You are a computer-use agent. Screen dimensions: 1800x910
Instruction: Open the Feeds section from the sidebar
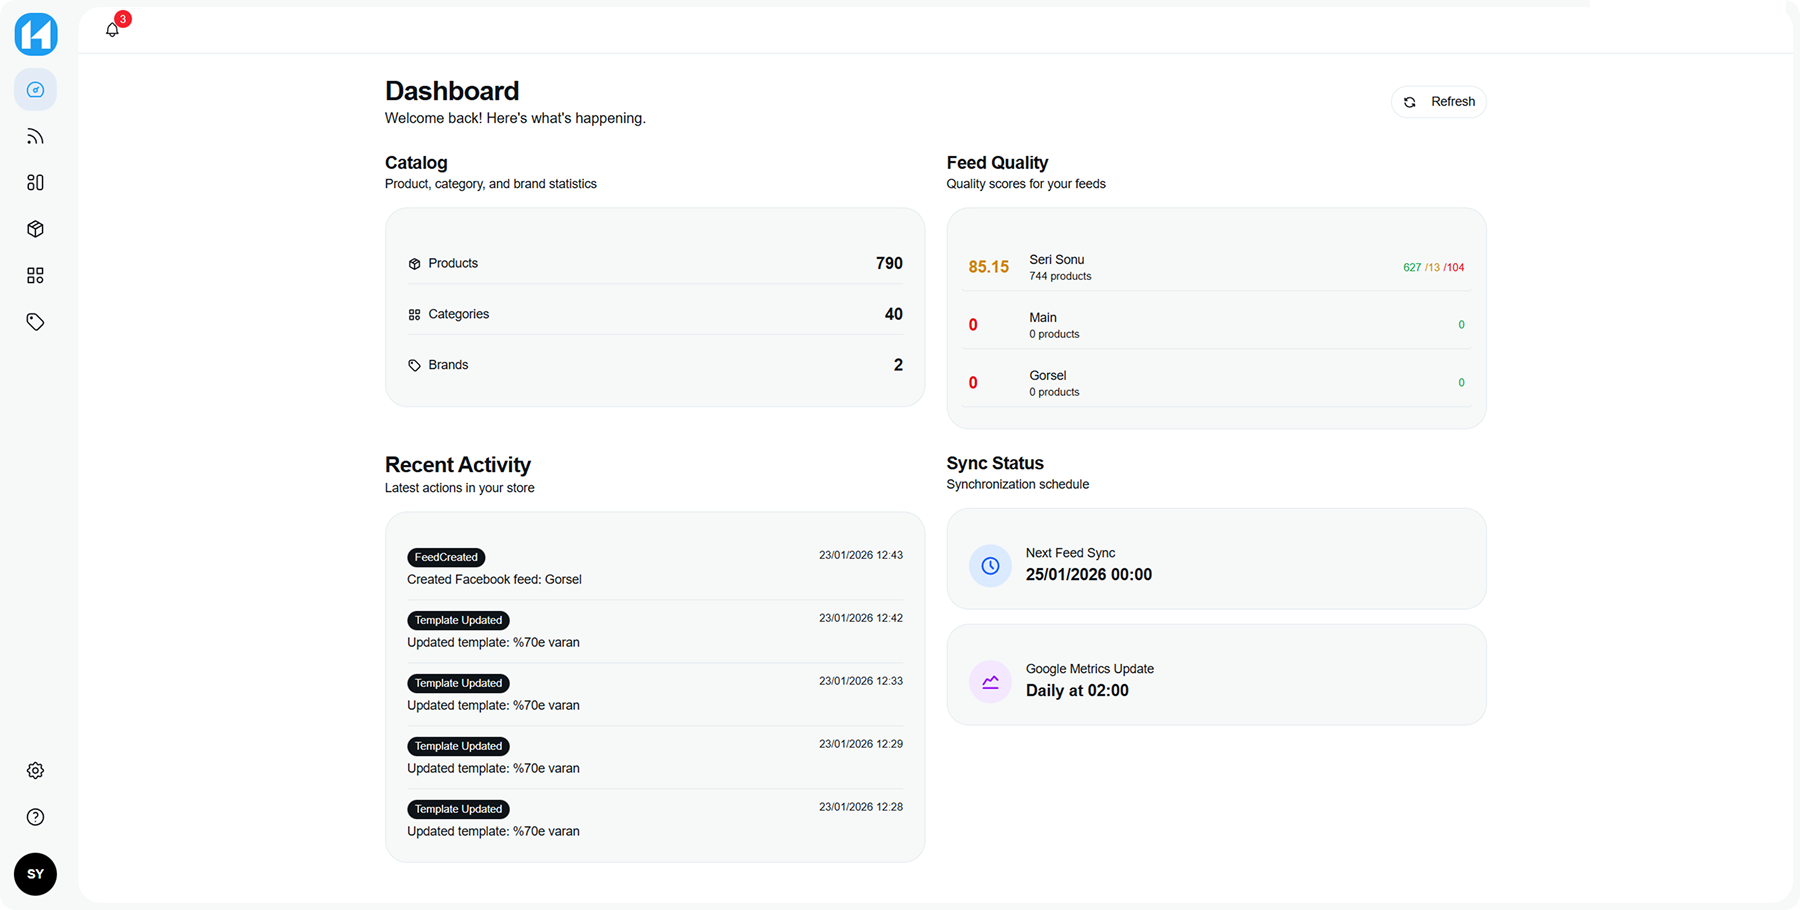pos(35,135)
